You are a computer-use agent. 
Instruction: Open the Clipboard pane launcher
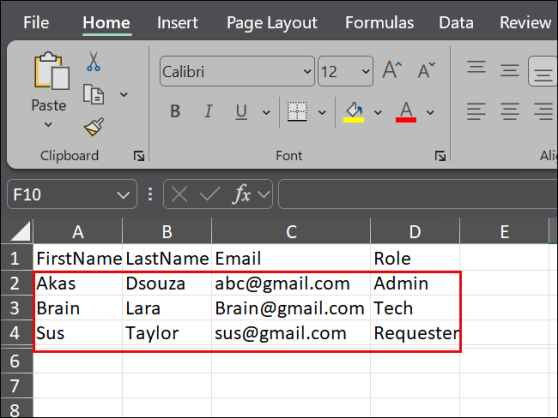(139, 156)
